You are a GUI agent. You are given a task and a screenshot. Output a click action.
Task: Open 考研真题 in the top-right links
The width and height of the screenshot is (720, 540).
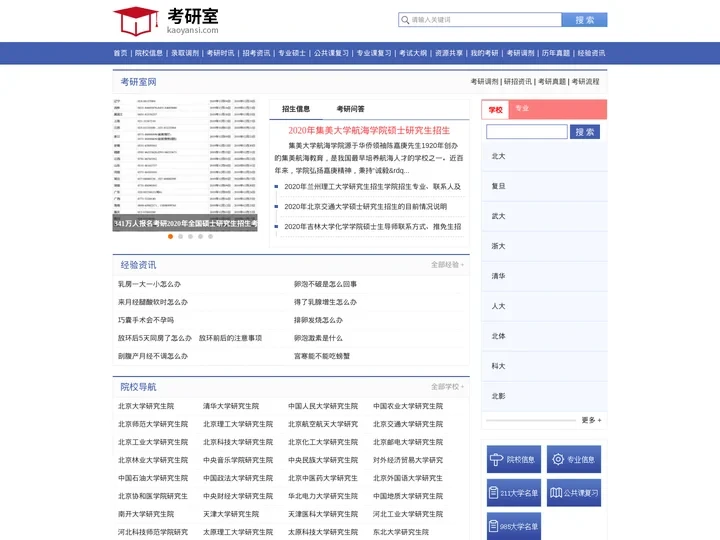[551, 82]
